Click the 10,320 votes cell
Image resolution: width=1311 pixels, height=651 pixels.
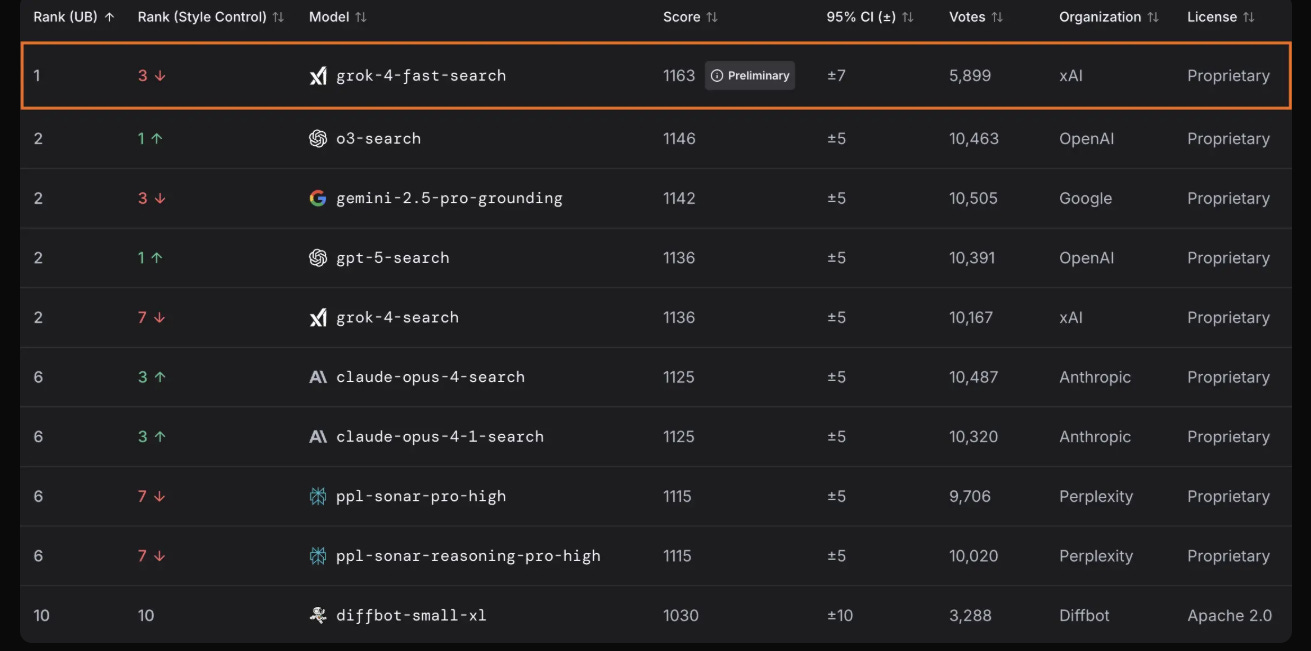pos(974,437)
